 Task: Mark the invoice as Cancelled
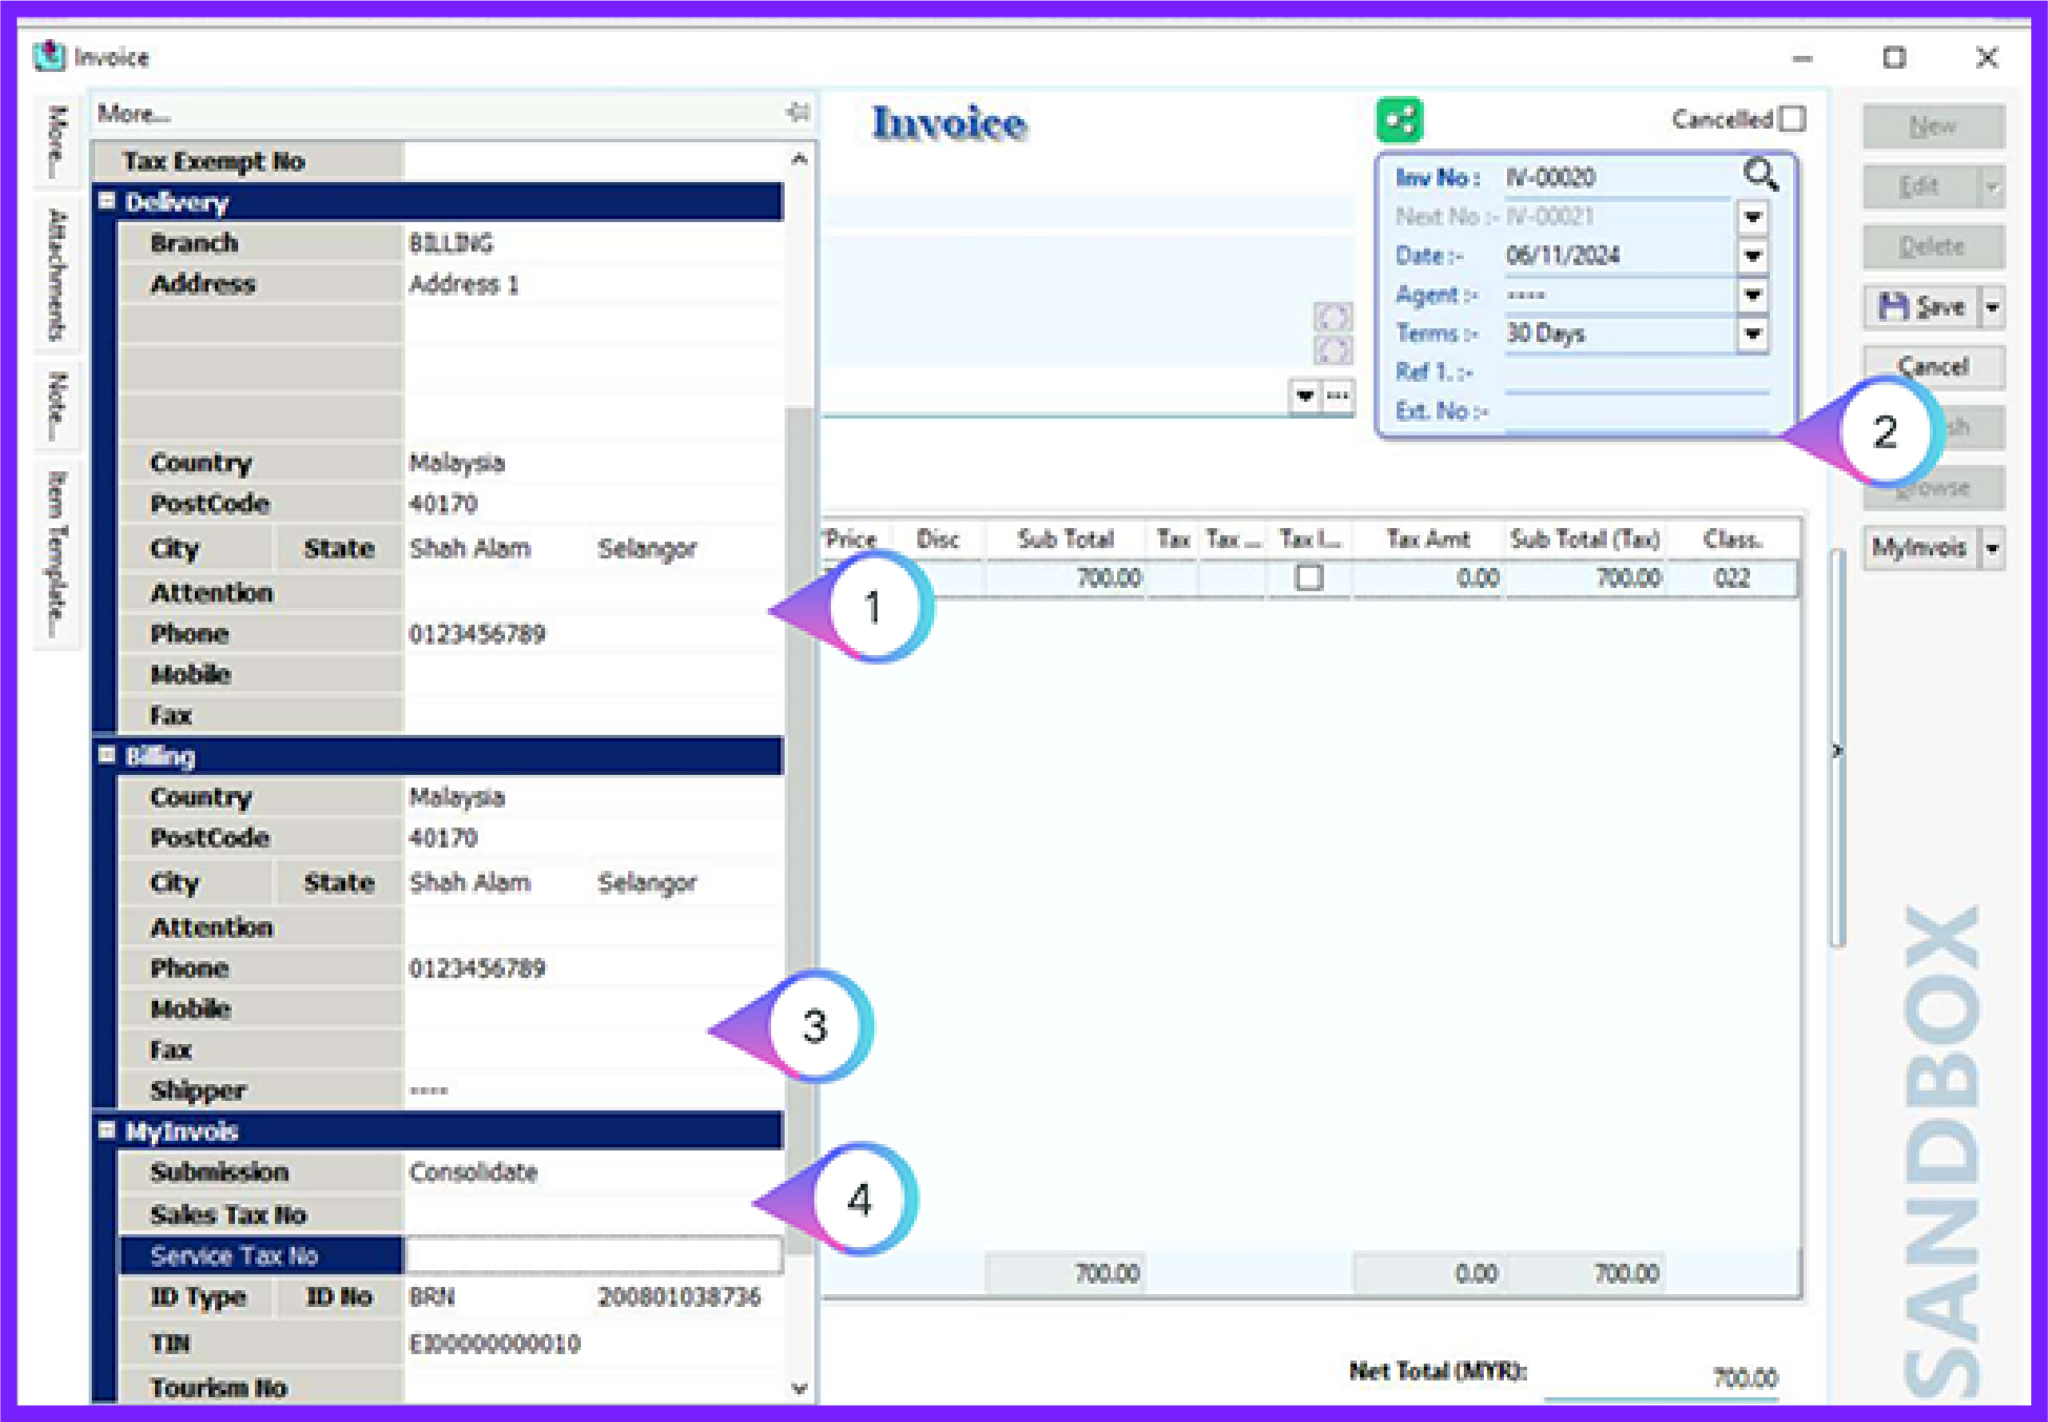tap(1793, 119)
